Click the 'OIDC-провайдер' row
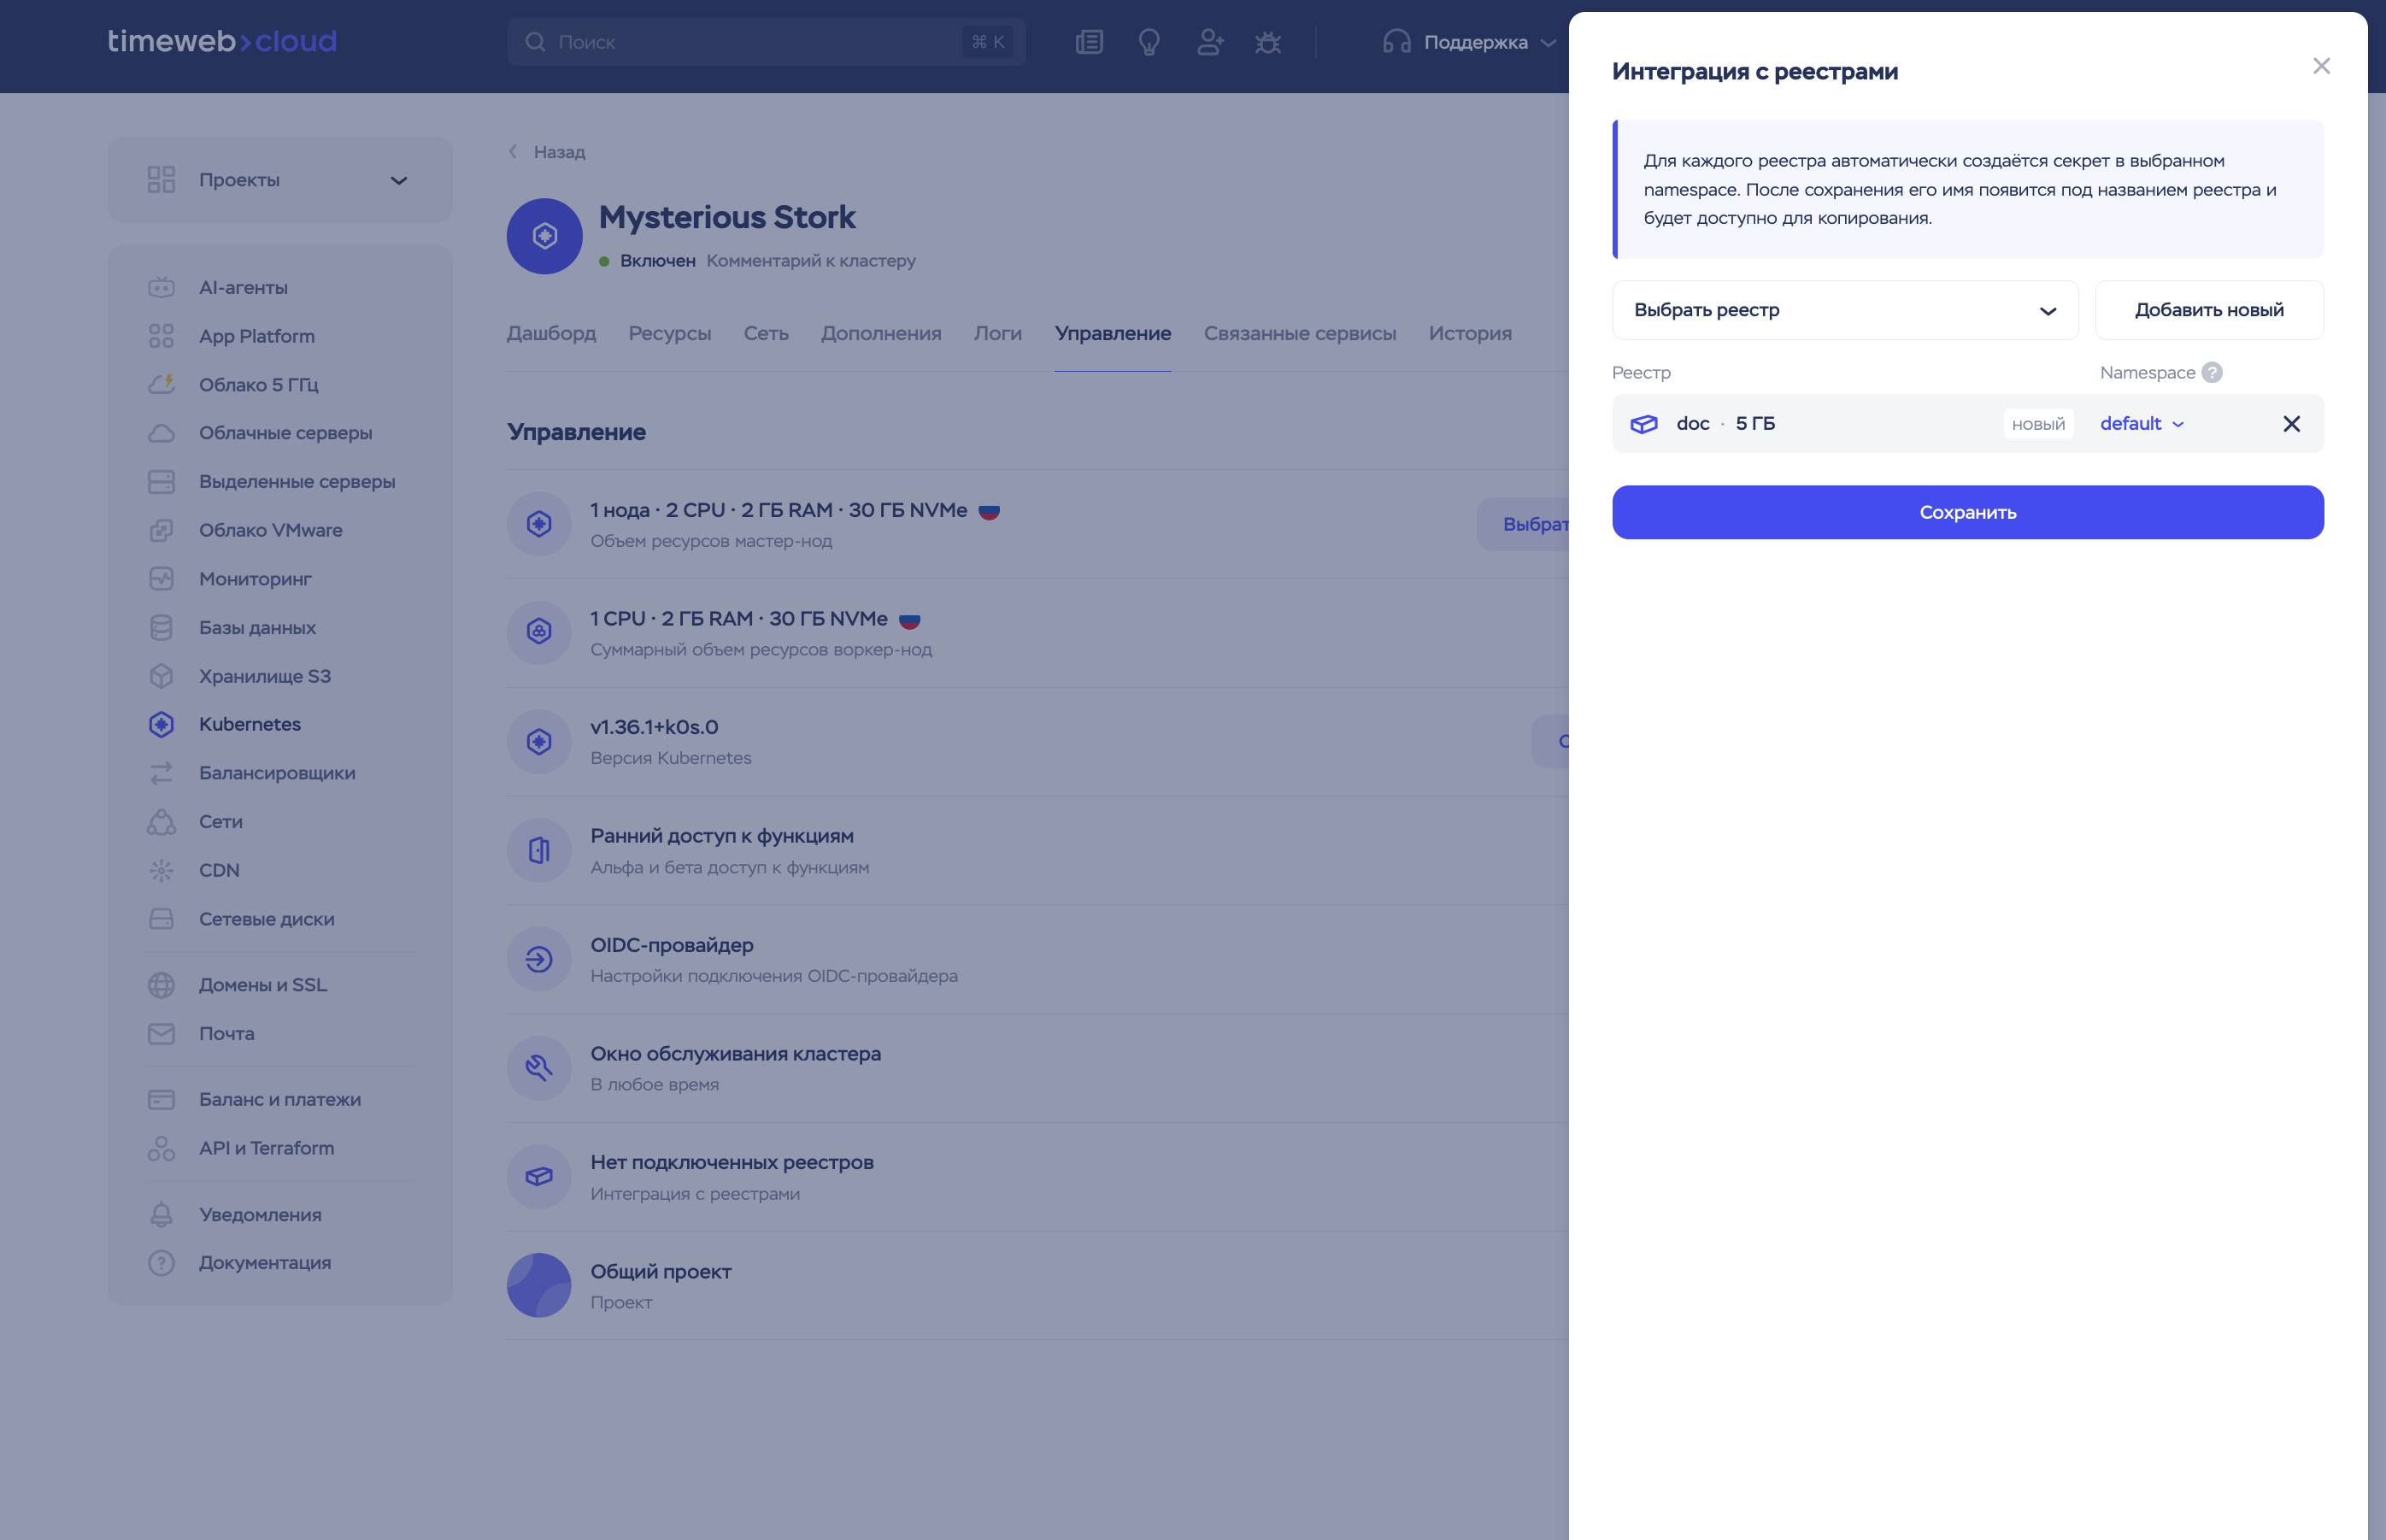This screenshot has width=2386, height=1540. [x=1037, y=960]
